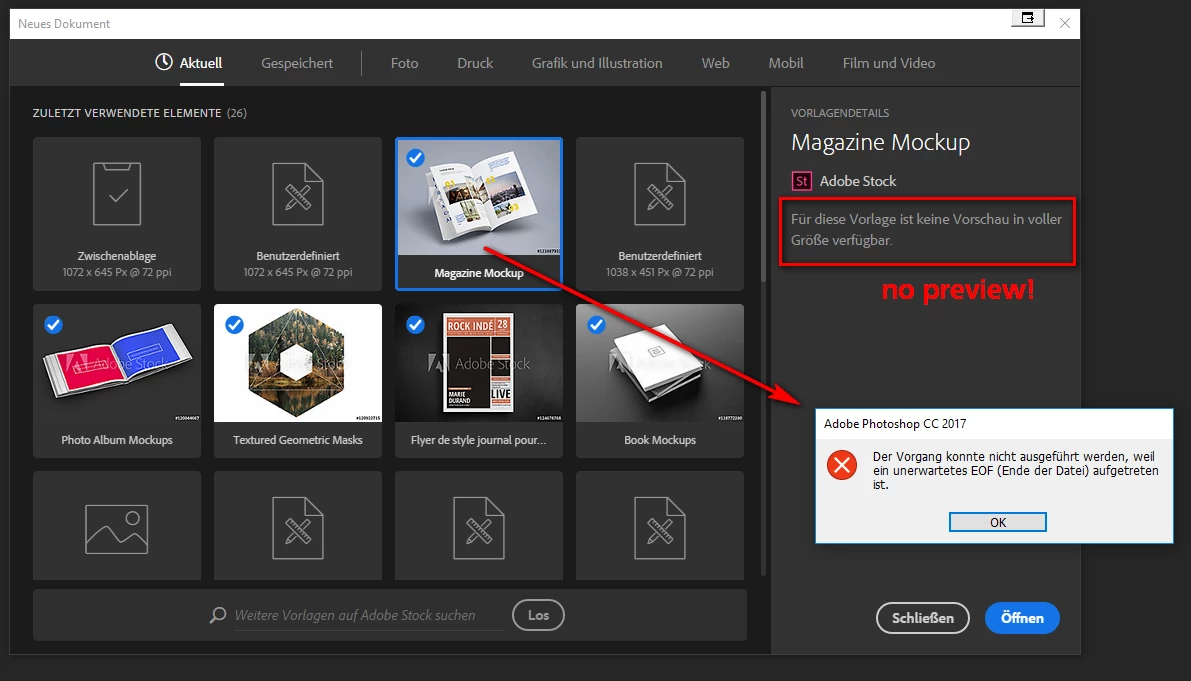Toggle the checkmark on Photo Album Mockups
This screenshot has height=681, width=1191.
(53, 325)
